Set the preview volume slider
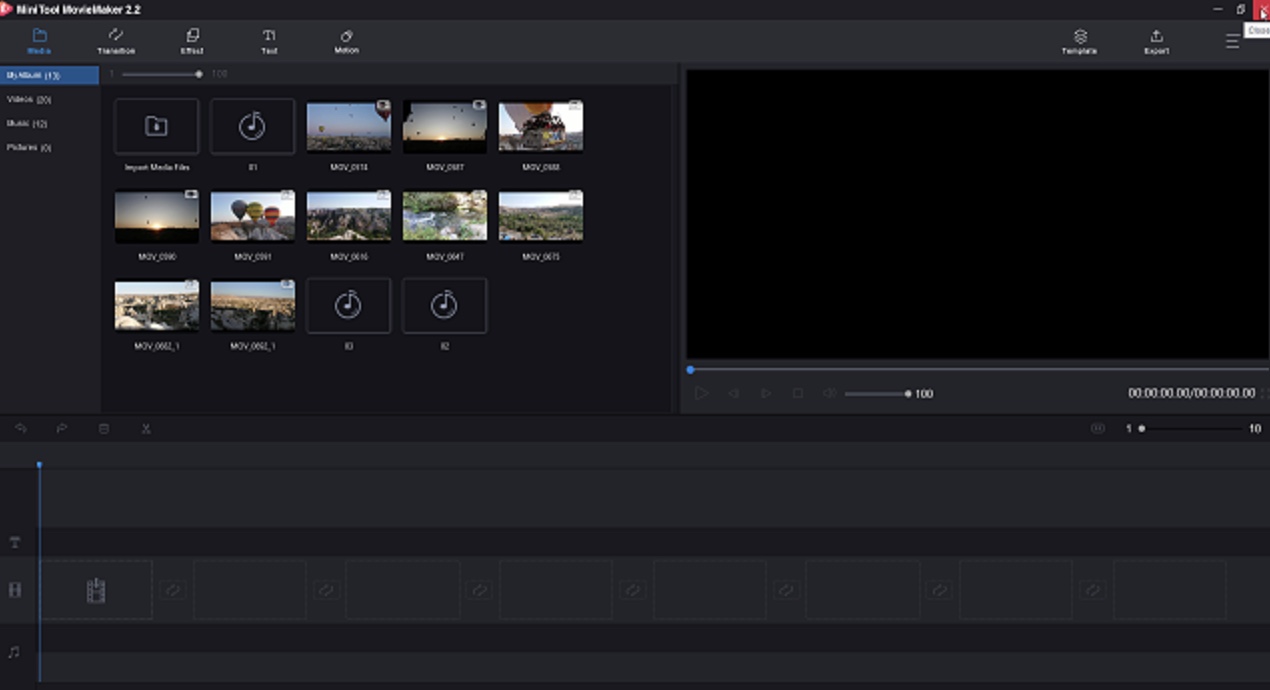 point(877,394)
